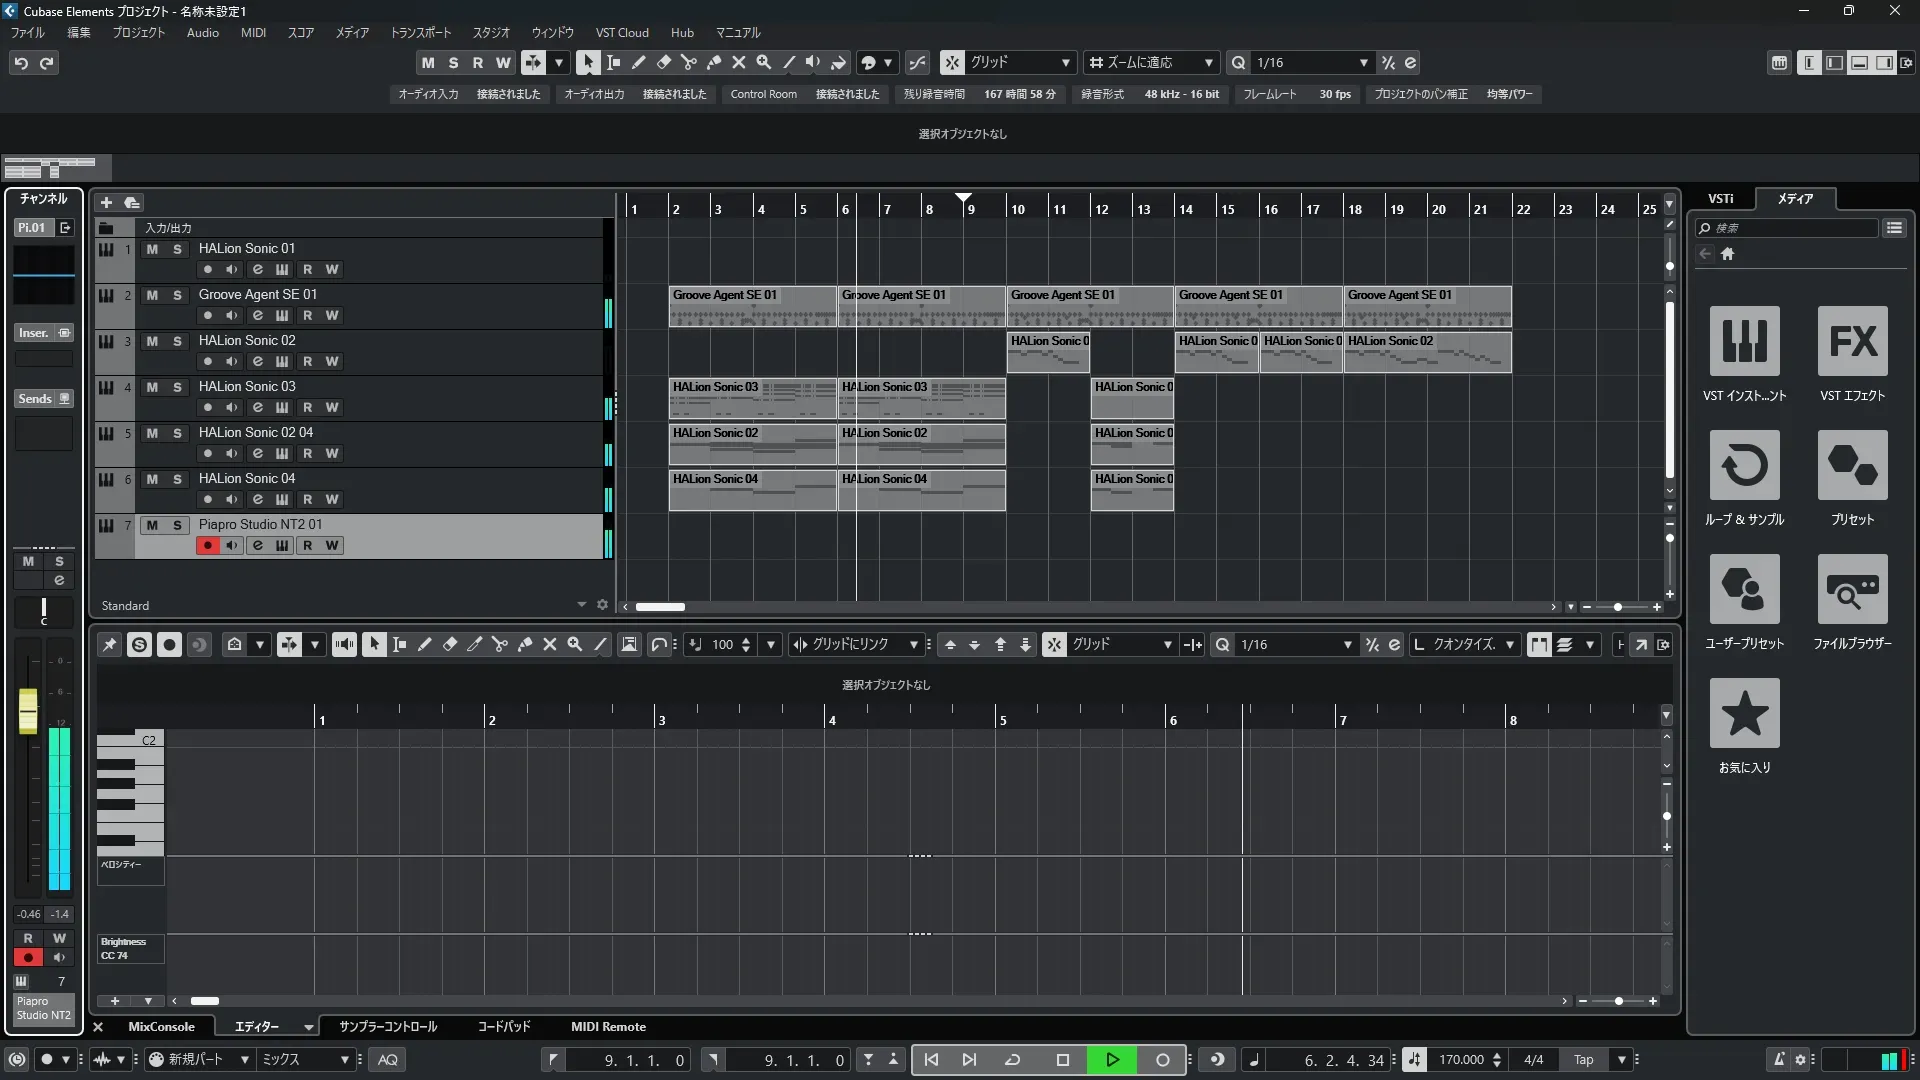Select the Zoom magnifier tool in top toolbar

(764, 62)
